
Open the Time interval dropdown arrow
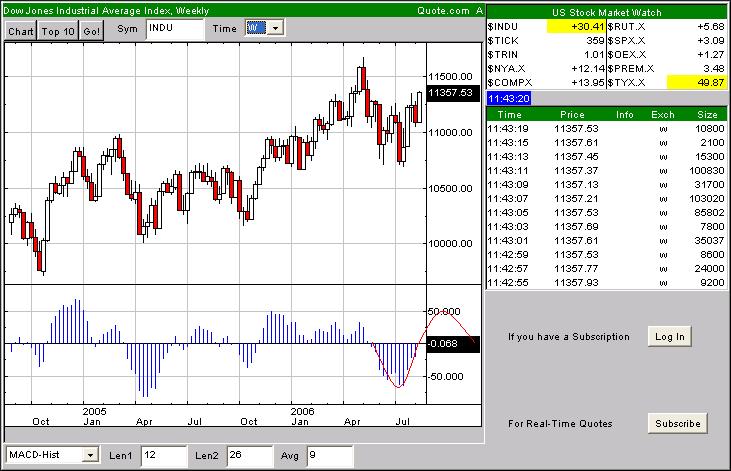[x=275, y=28]
